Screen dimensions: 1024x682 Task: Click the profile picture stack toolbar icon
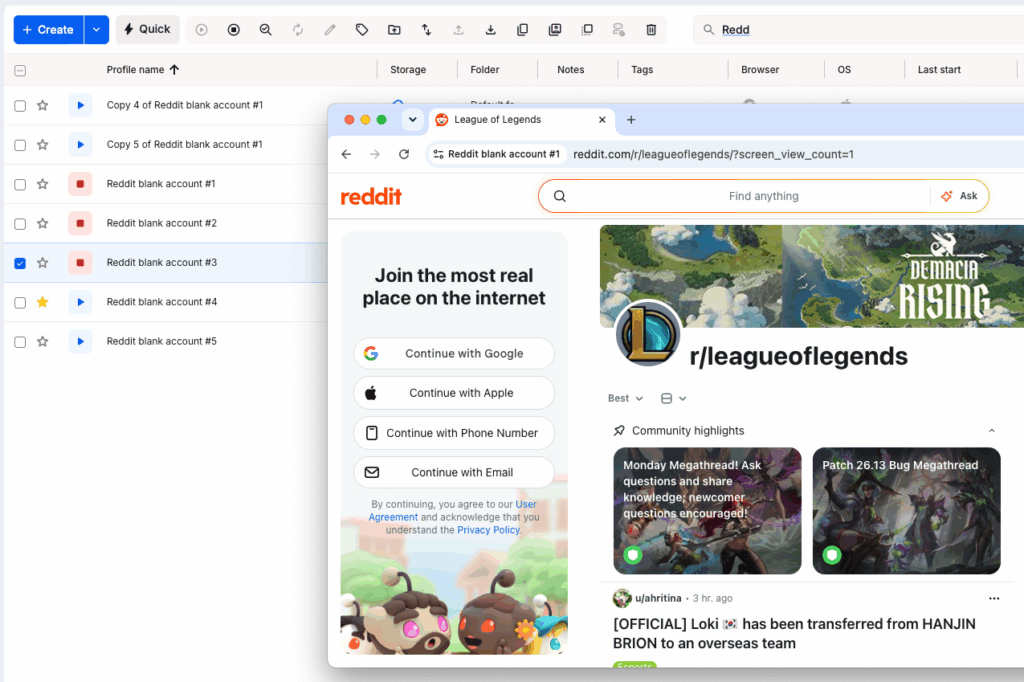554,29
